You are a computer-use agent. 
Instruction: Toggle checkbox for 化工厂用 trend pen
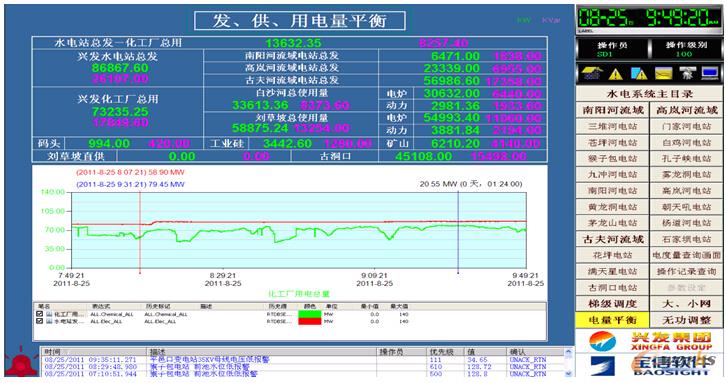[40, 314]
